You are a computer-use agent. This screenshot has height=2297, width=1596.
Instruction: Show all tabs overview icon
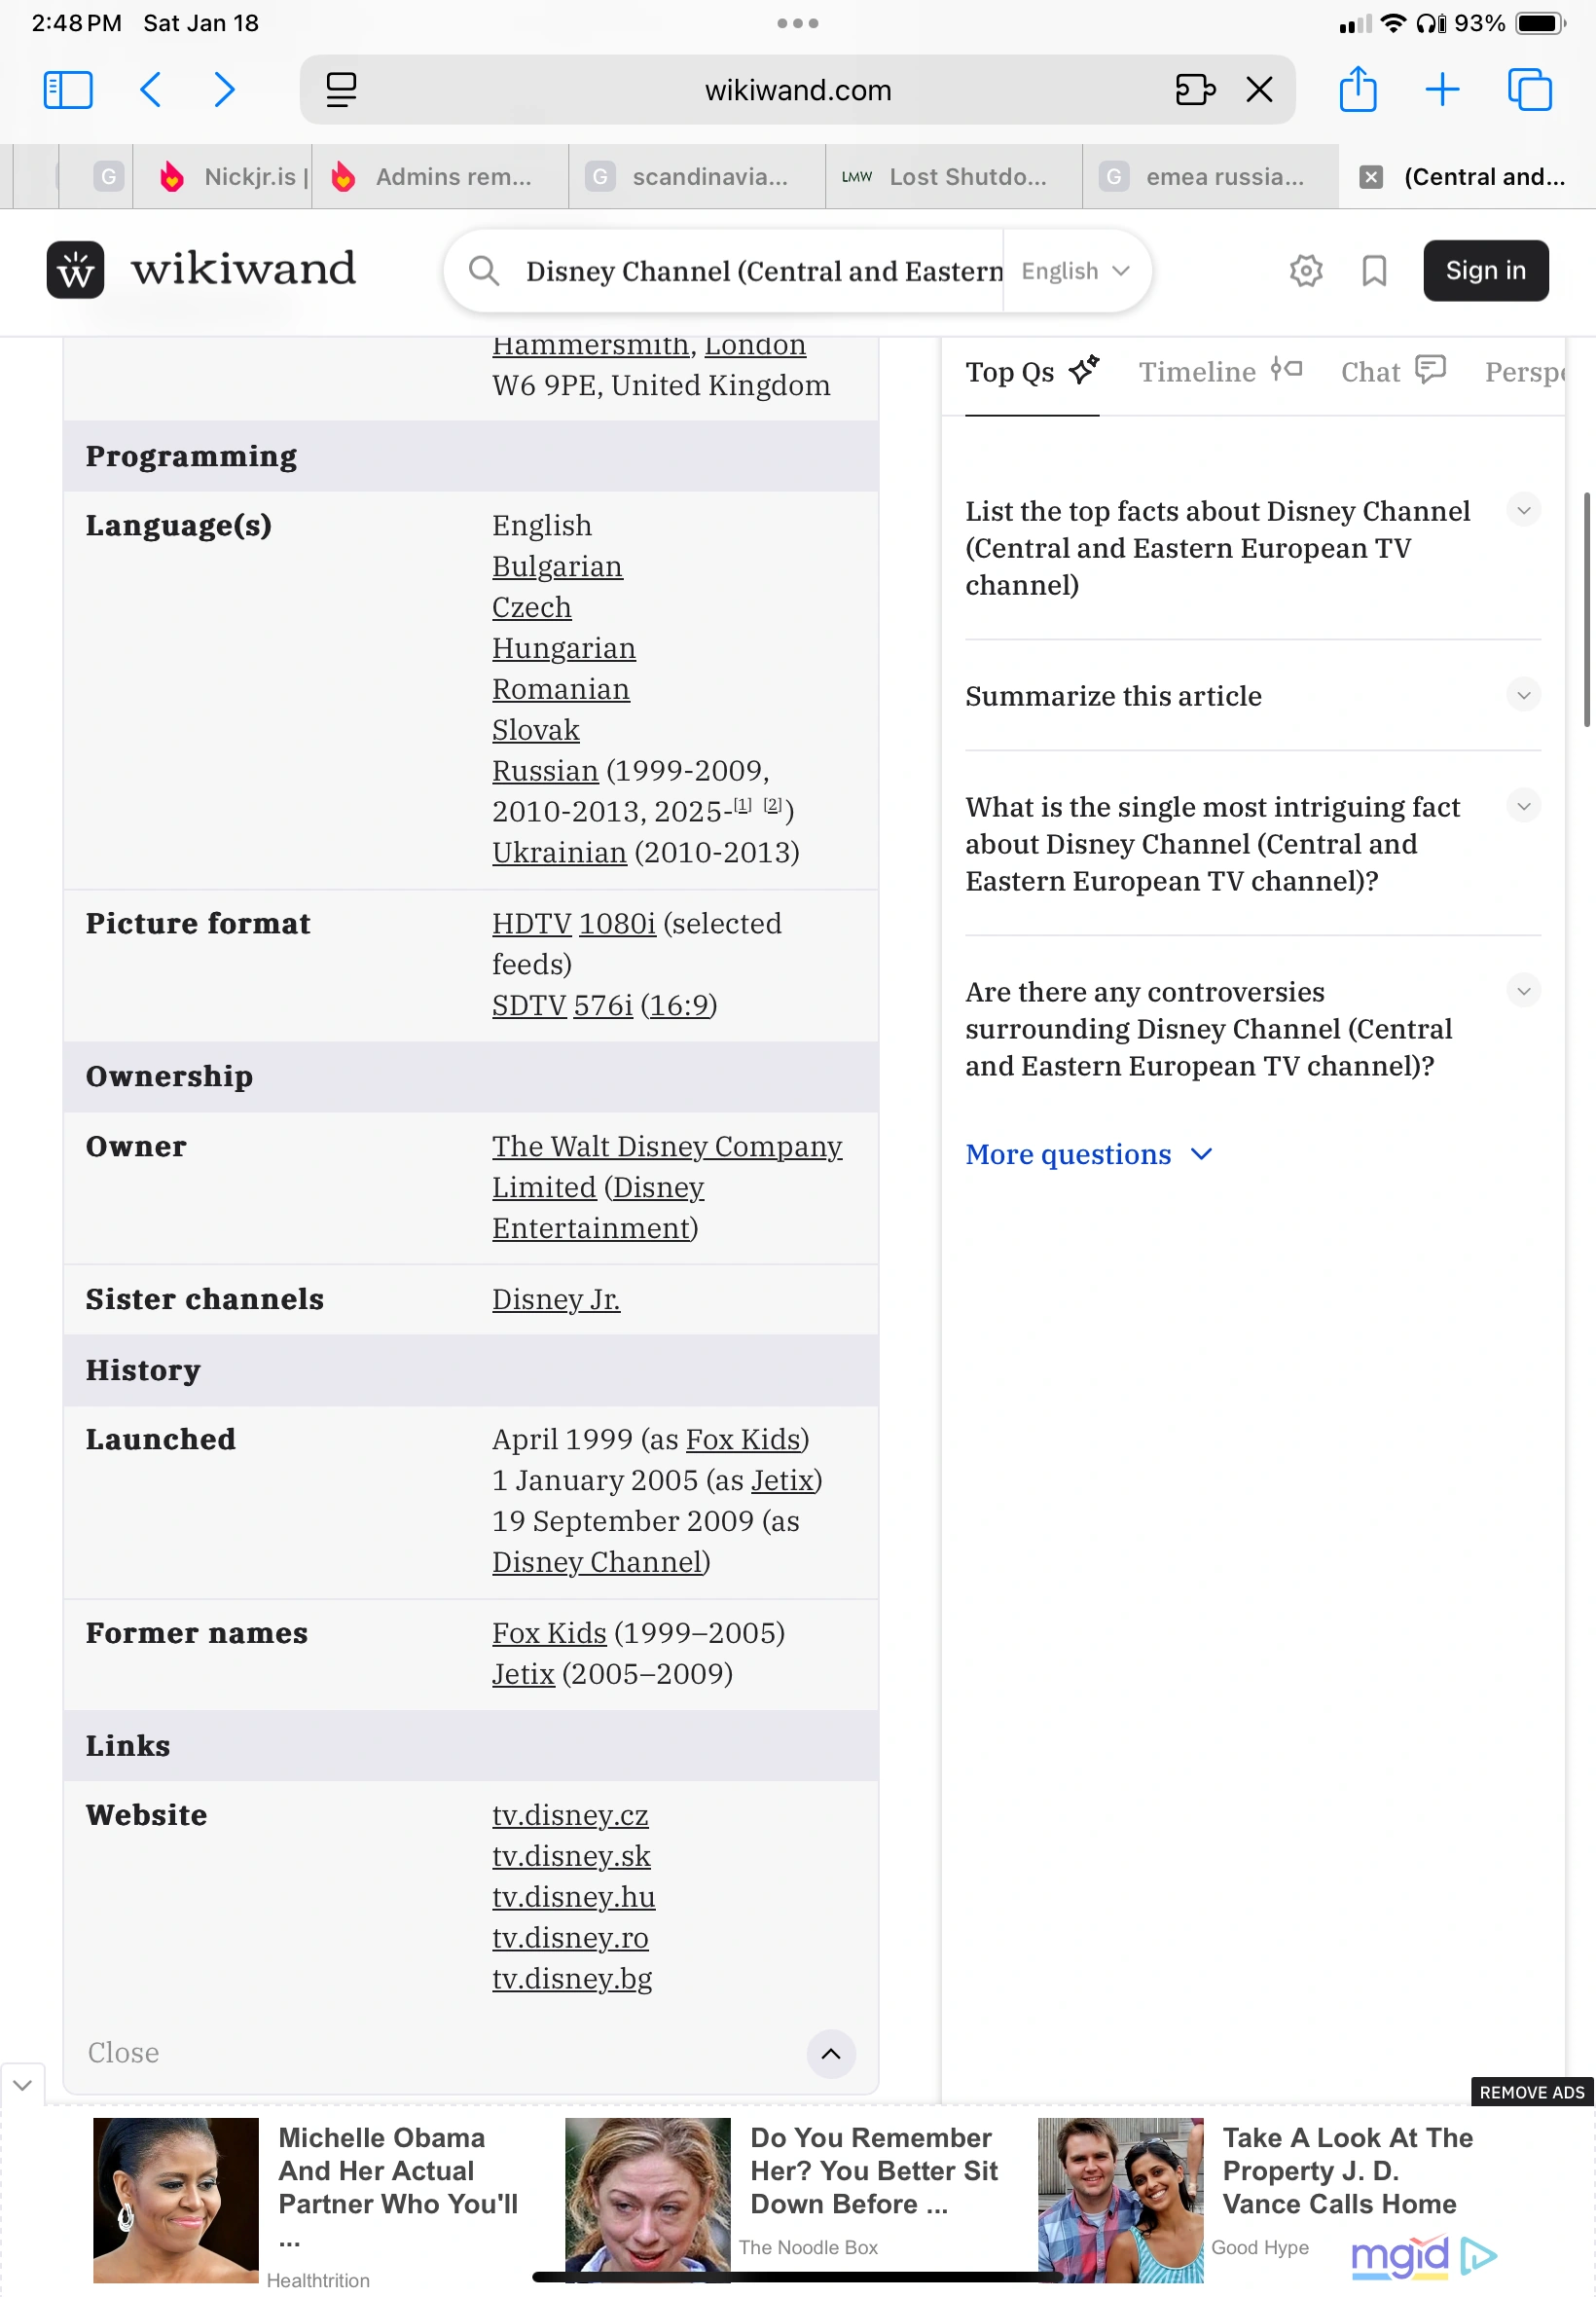point(1528,90)
